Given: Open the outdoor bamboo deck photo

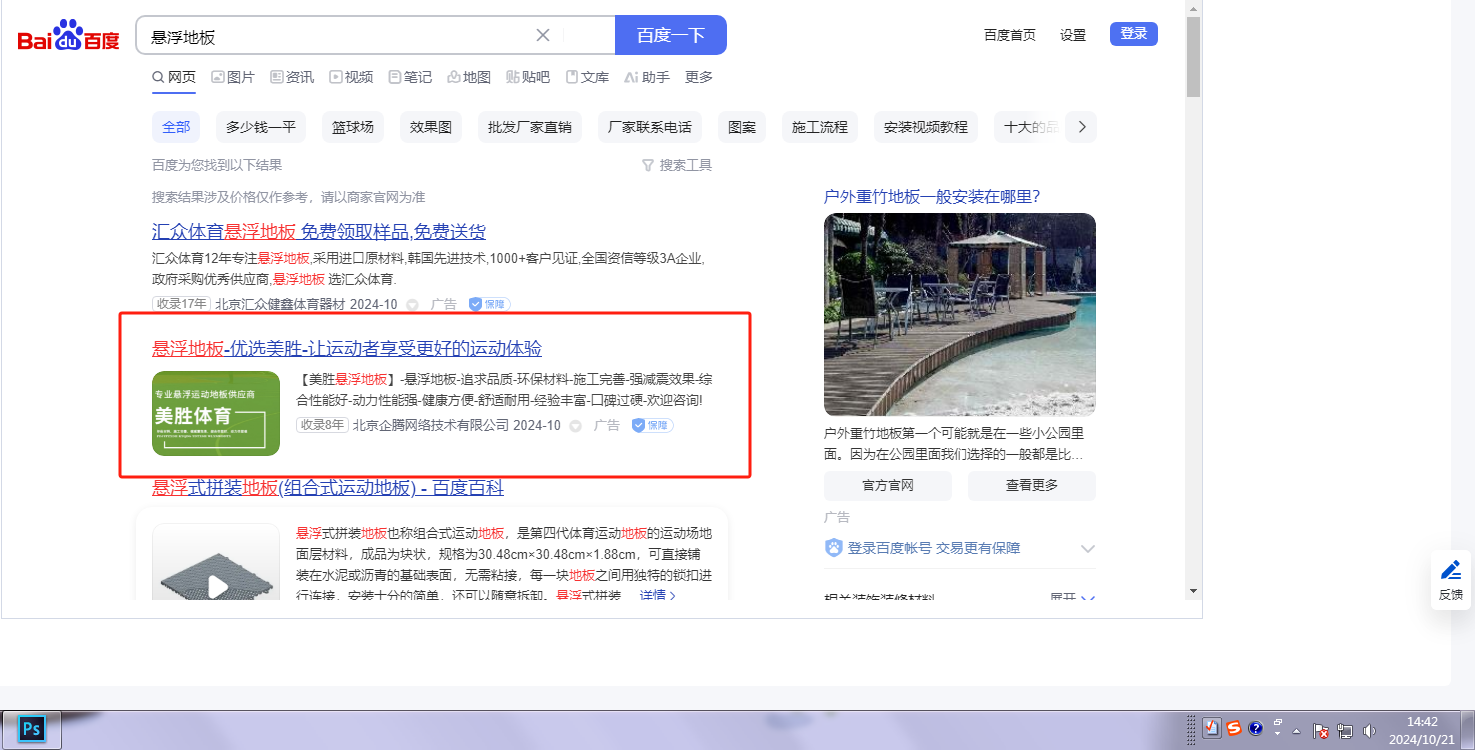Looking at the screenshot, I should tap(960, 315).
